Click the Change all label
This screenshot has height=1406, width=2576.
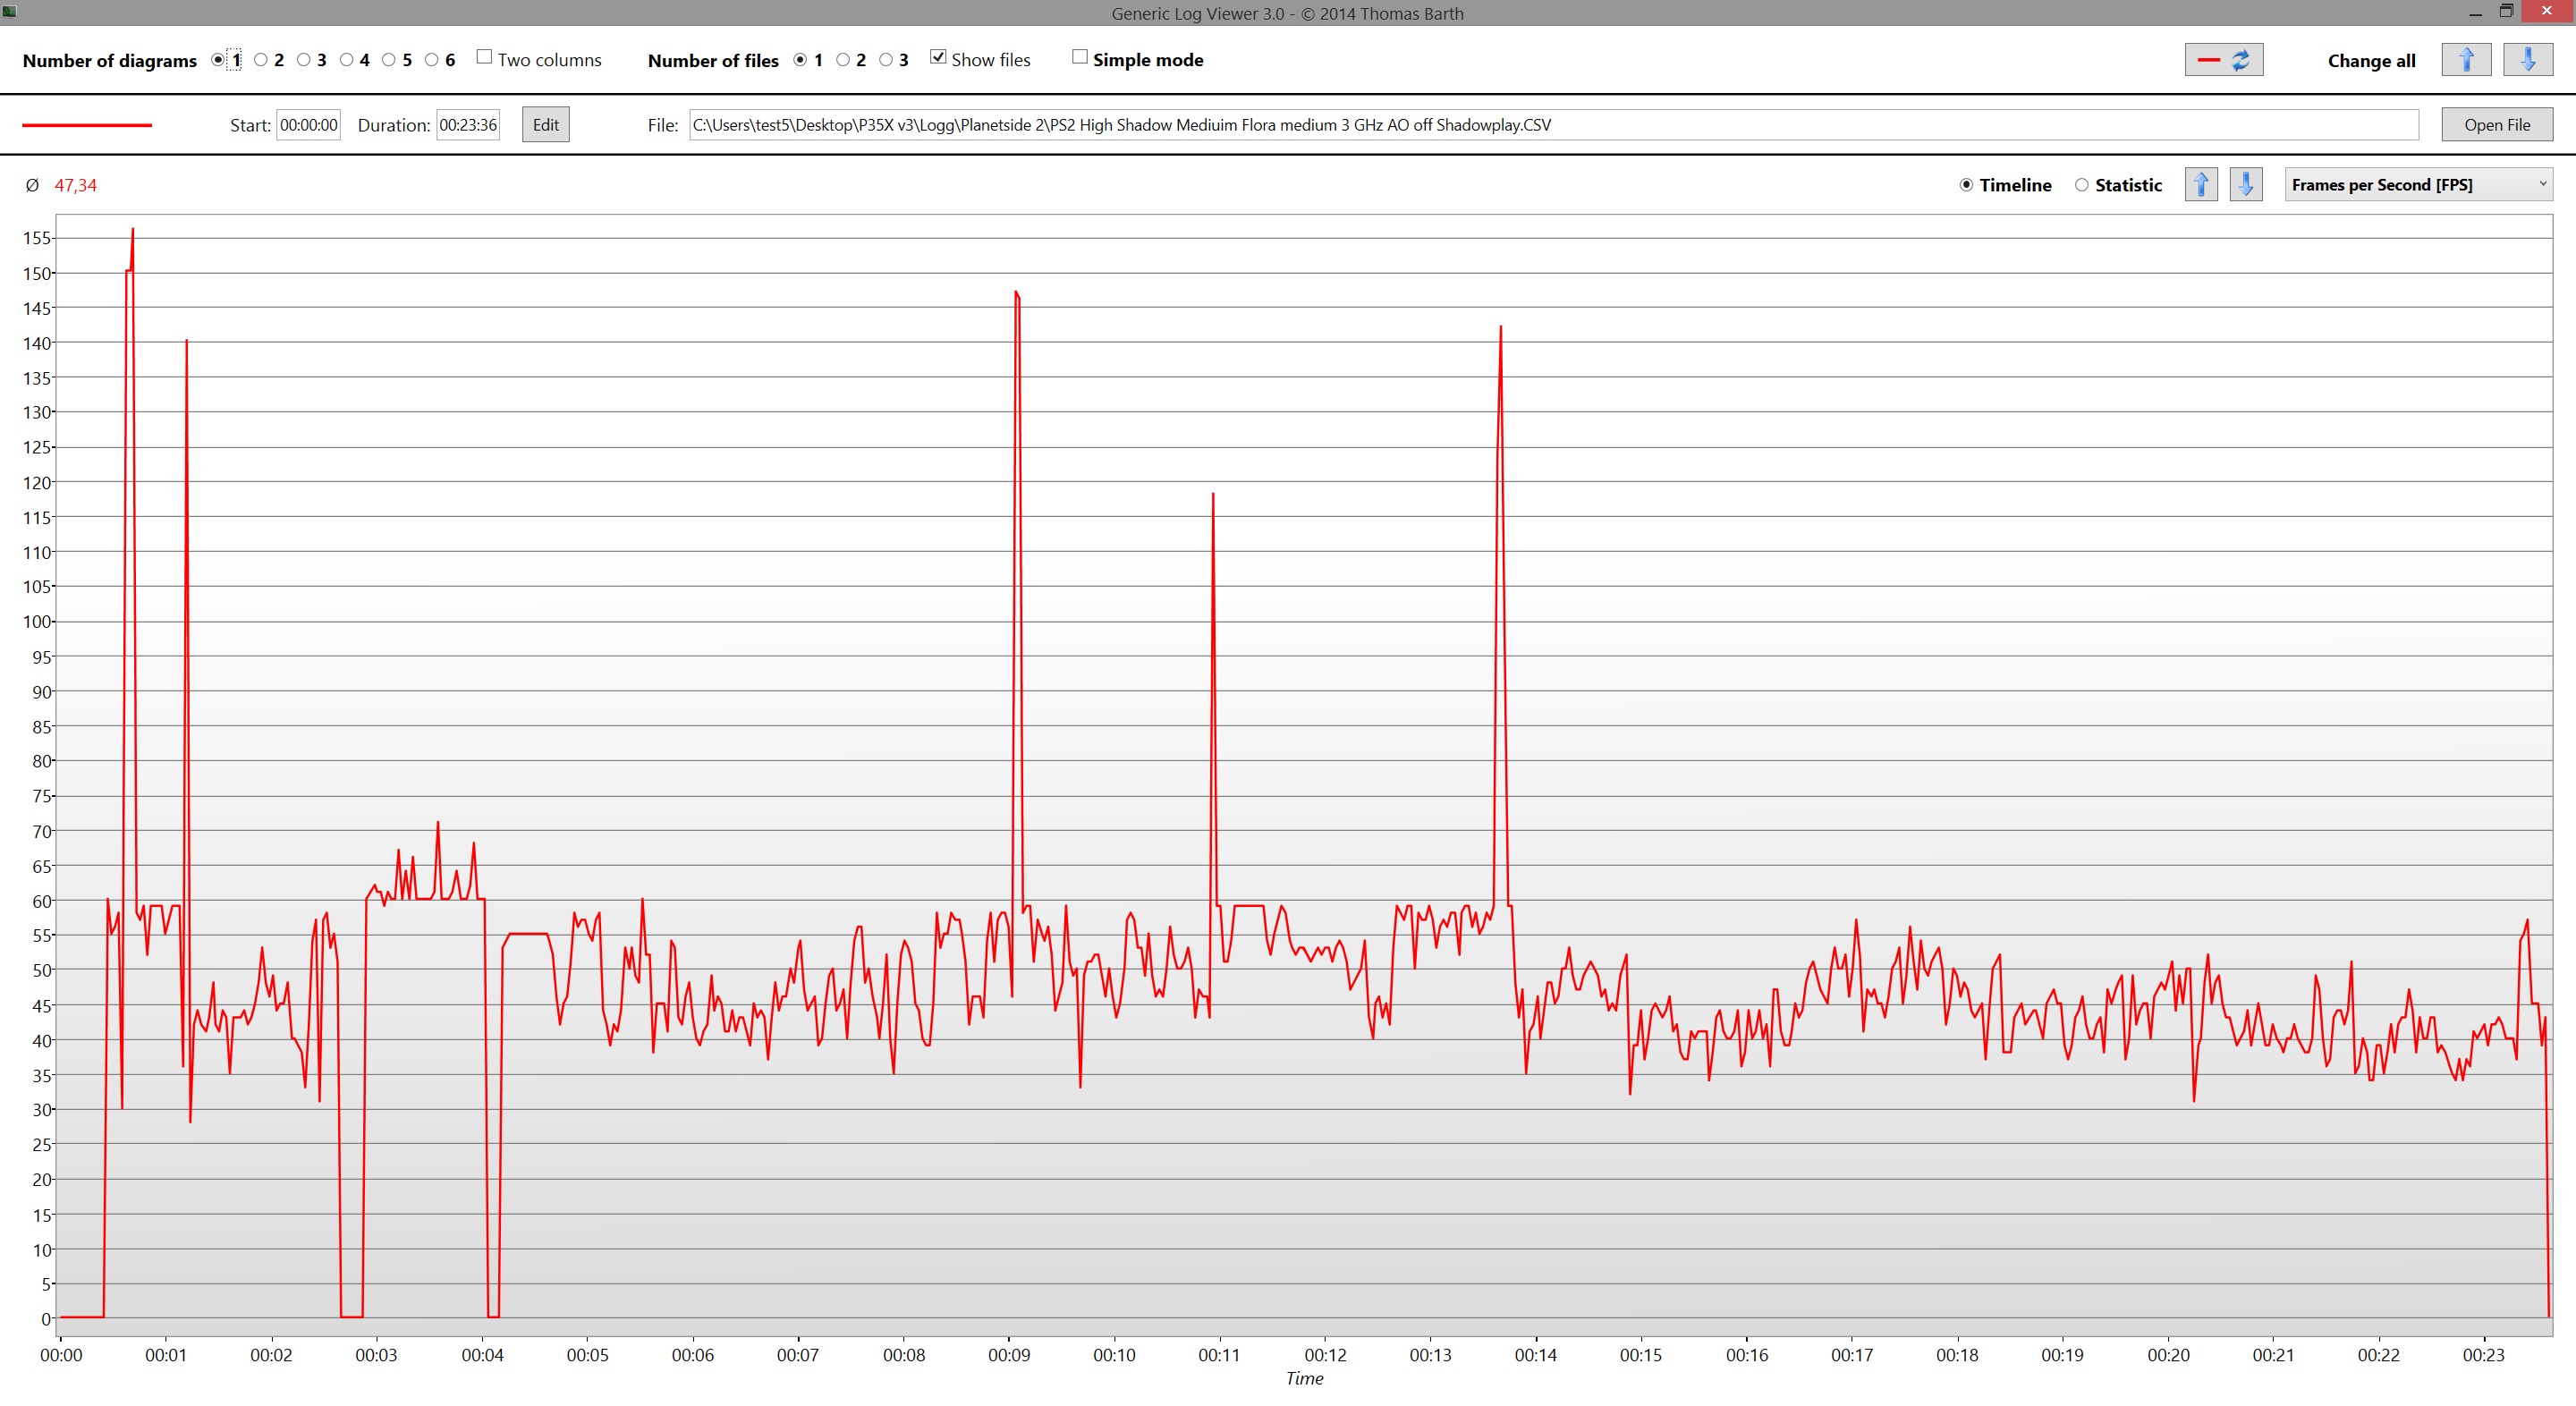2371,60
